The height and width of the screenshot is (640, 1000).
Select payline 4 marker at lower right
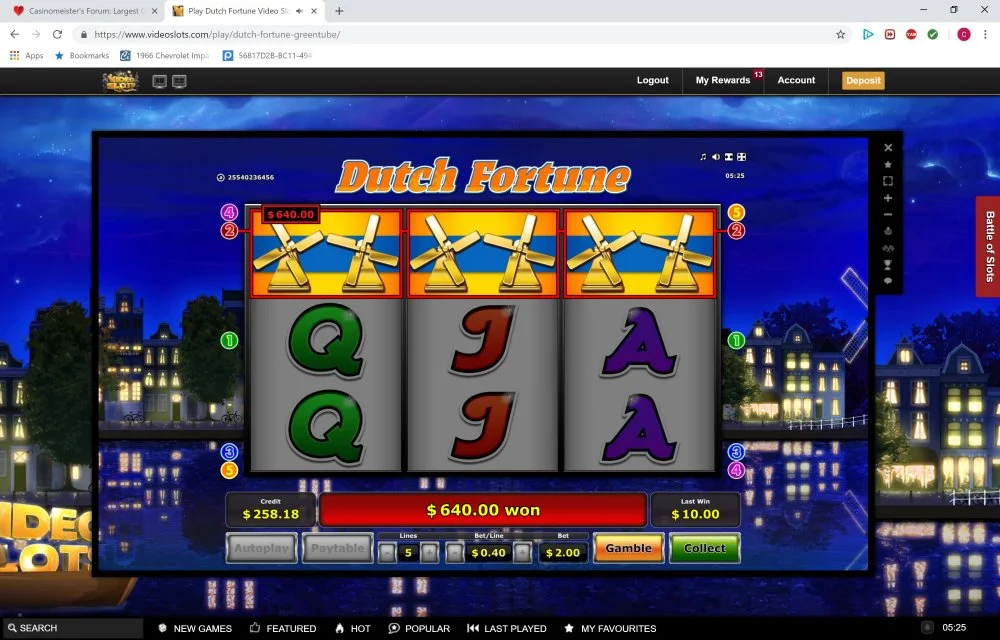[736, 470]
